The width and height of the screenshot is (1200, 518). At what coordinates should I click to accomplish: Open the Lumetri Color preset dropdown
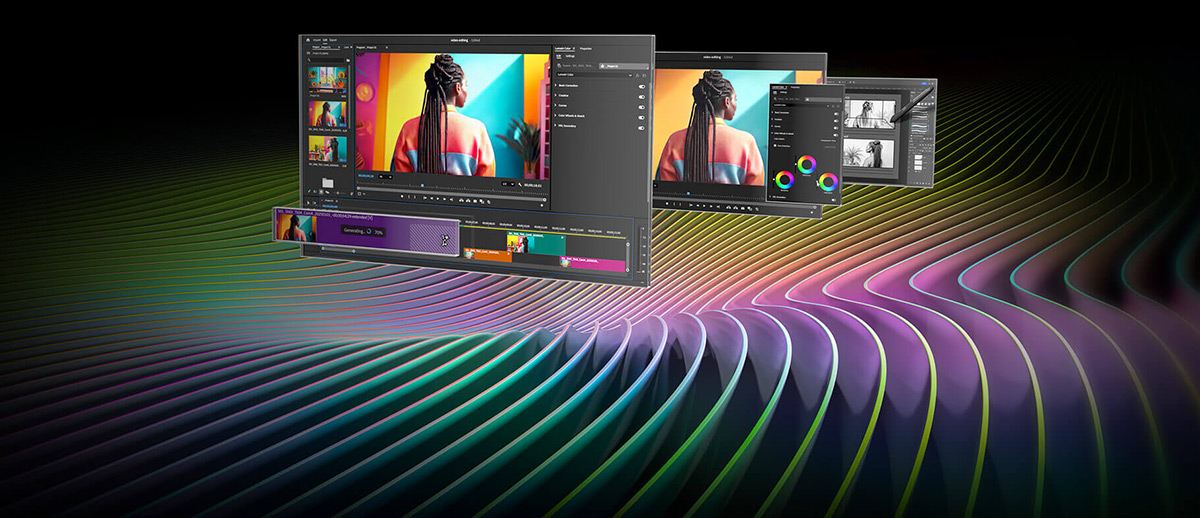[595, 75]
